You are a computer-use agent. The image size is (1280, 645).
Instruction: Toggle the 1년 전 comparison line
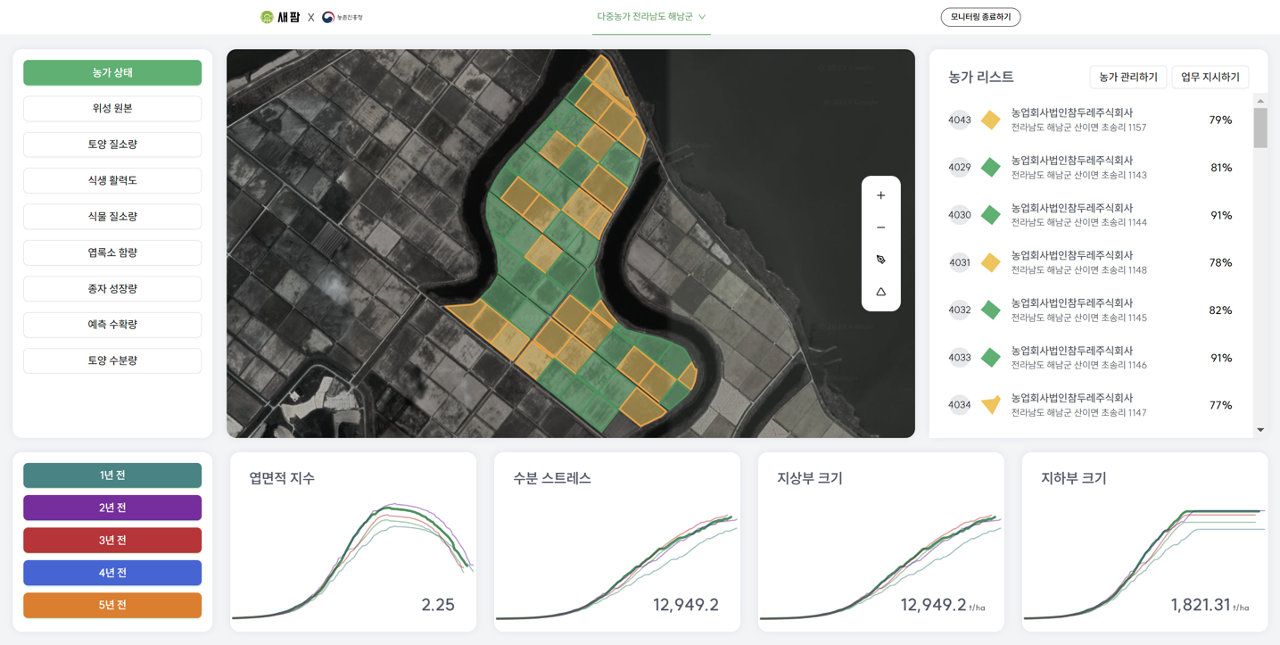click(112, 475)
